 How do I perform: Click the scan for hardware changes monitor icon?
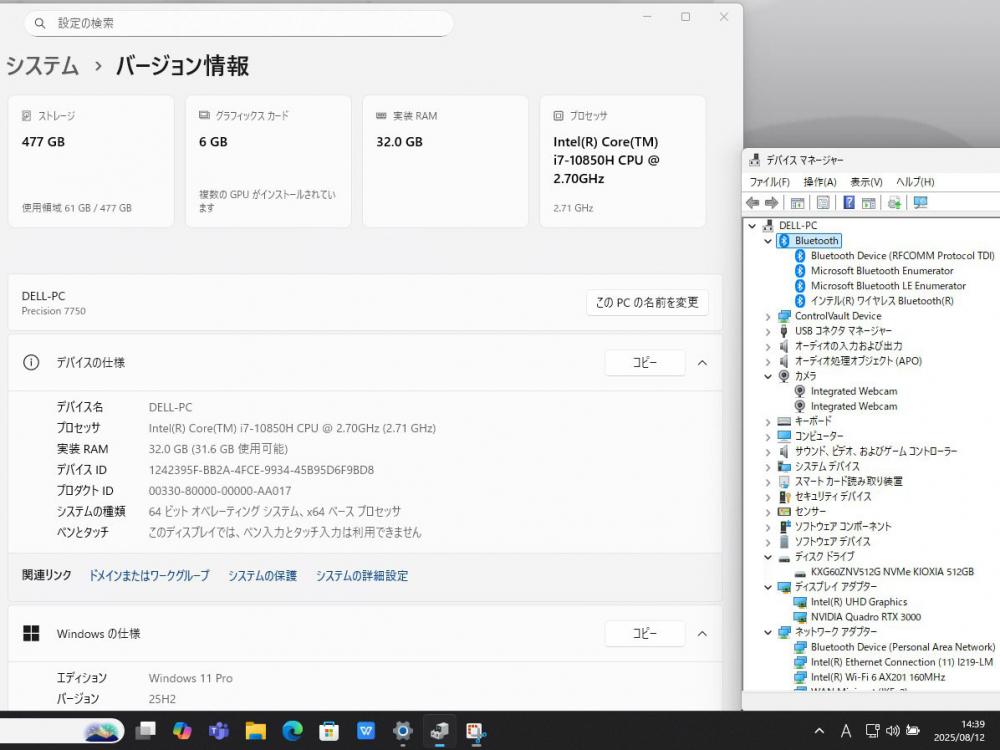tap(920, 203)
